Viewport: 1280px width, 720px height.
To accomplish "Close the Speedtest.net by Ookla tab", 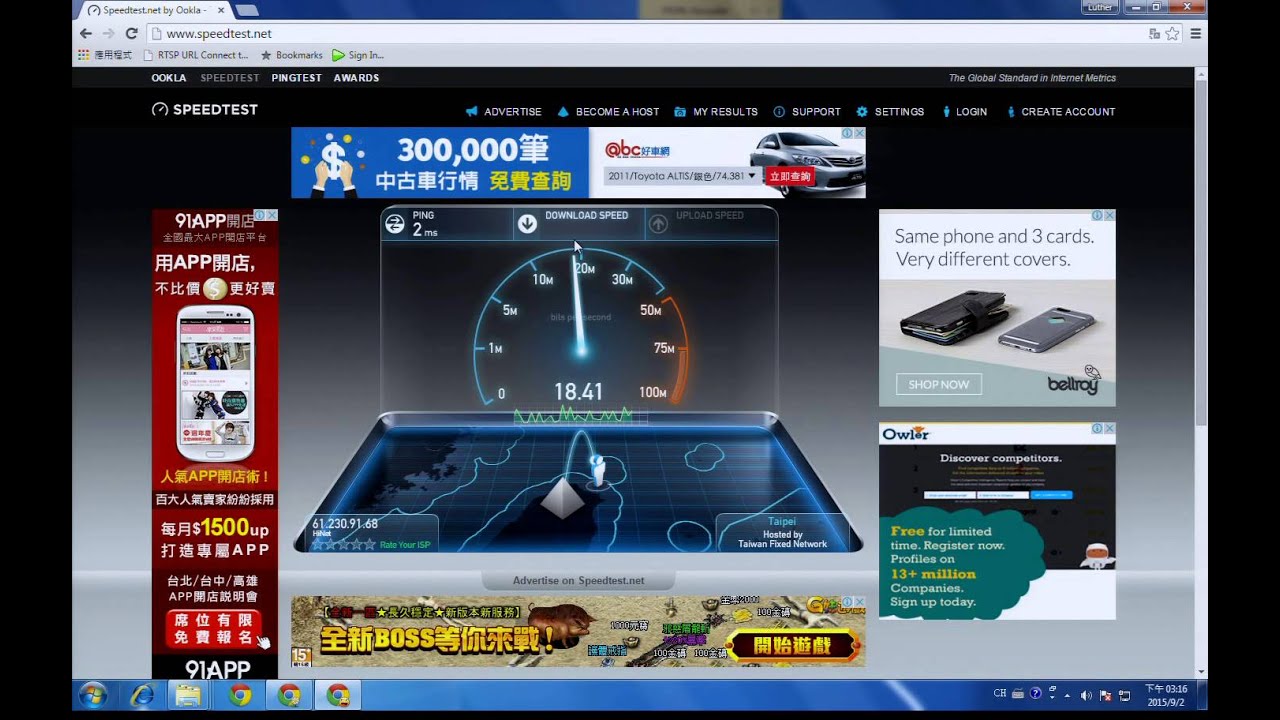I will click(219, 10).
